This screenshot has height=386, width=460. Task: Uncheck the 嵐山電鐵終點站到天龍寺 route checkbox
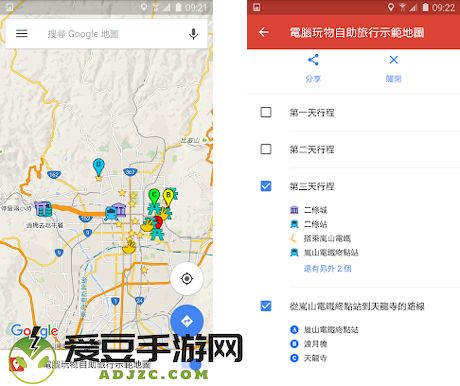(266, 306)
